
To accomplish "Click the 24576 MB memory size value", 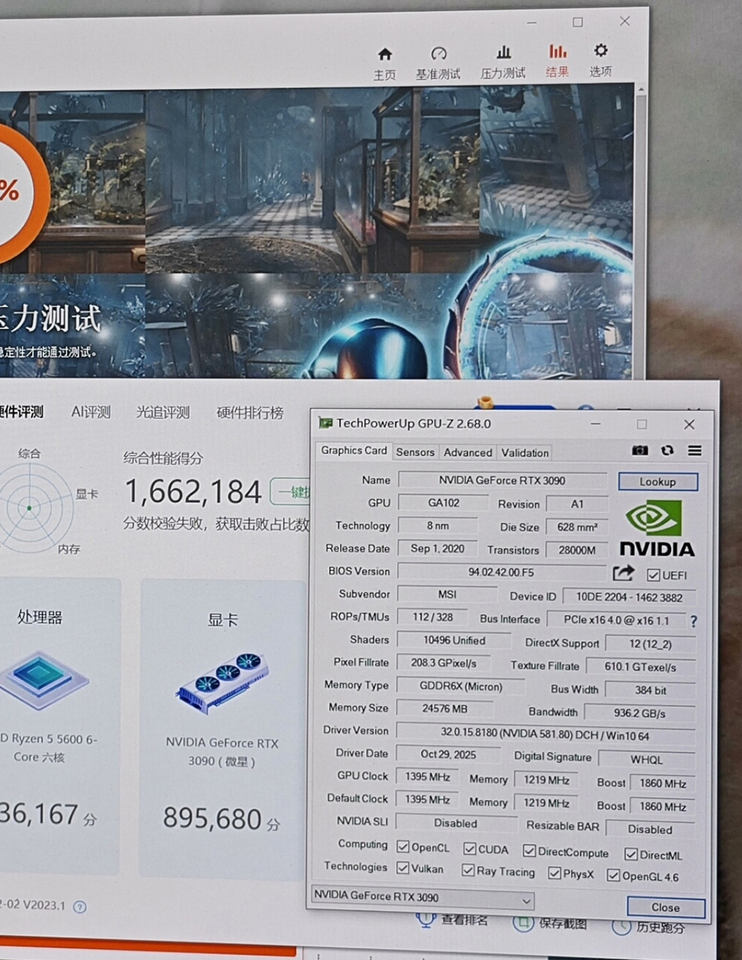I will [x=444, y=708].
